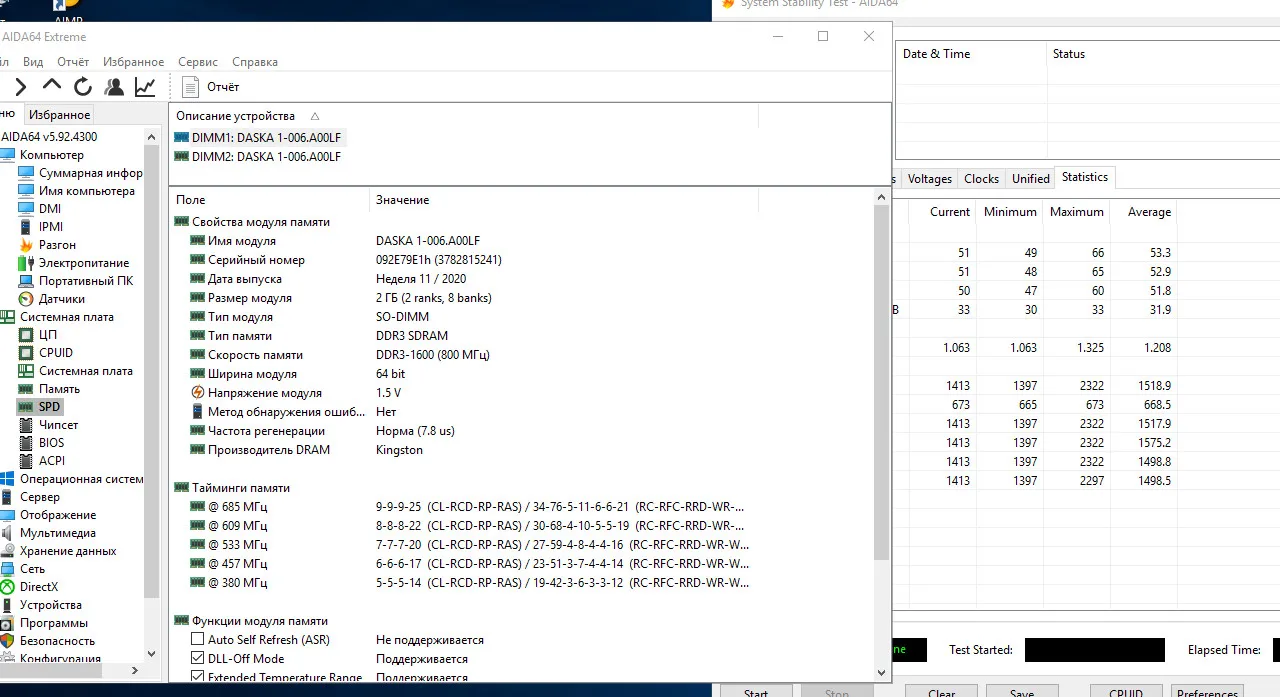Click the CPUID button in Stability Test
Screen dimensions: 1280x697
(1126, 691)
